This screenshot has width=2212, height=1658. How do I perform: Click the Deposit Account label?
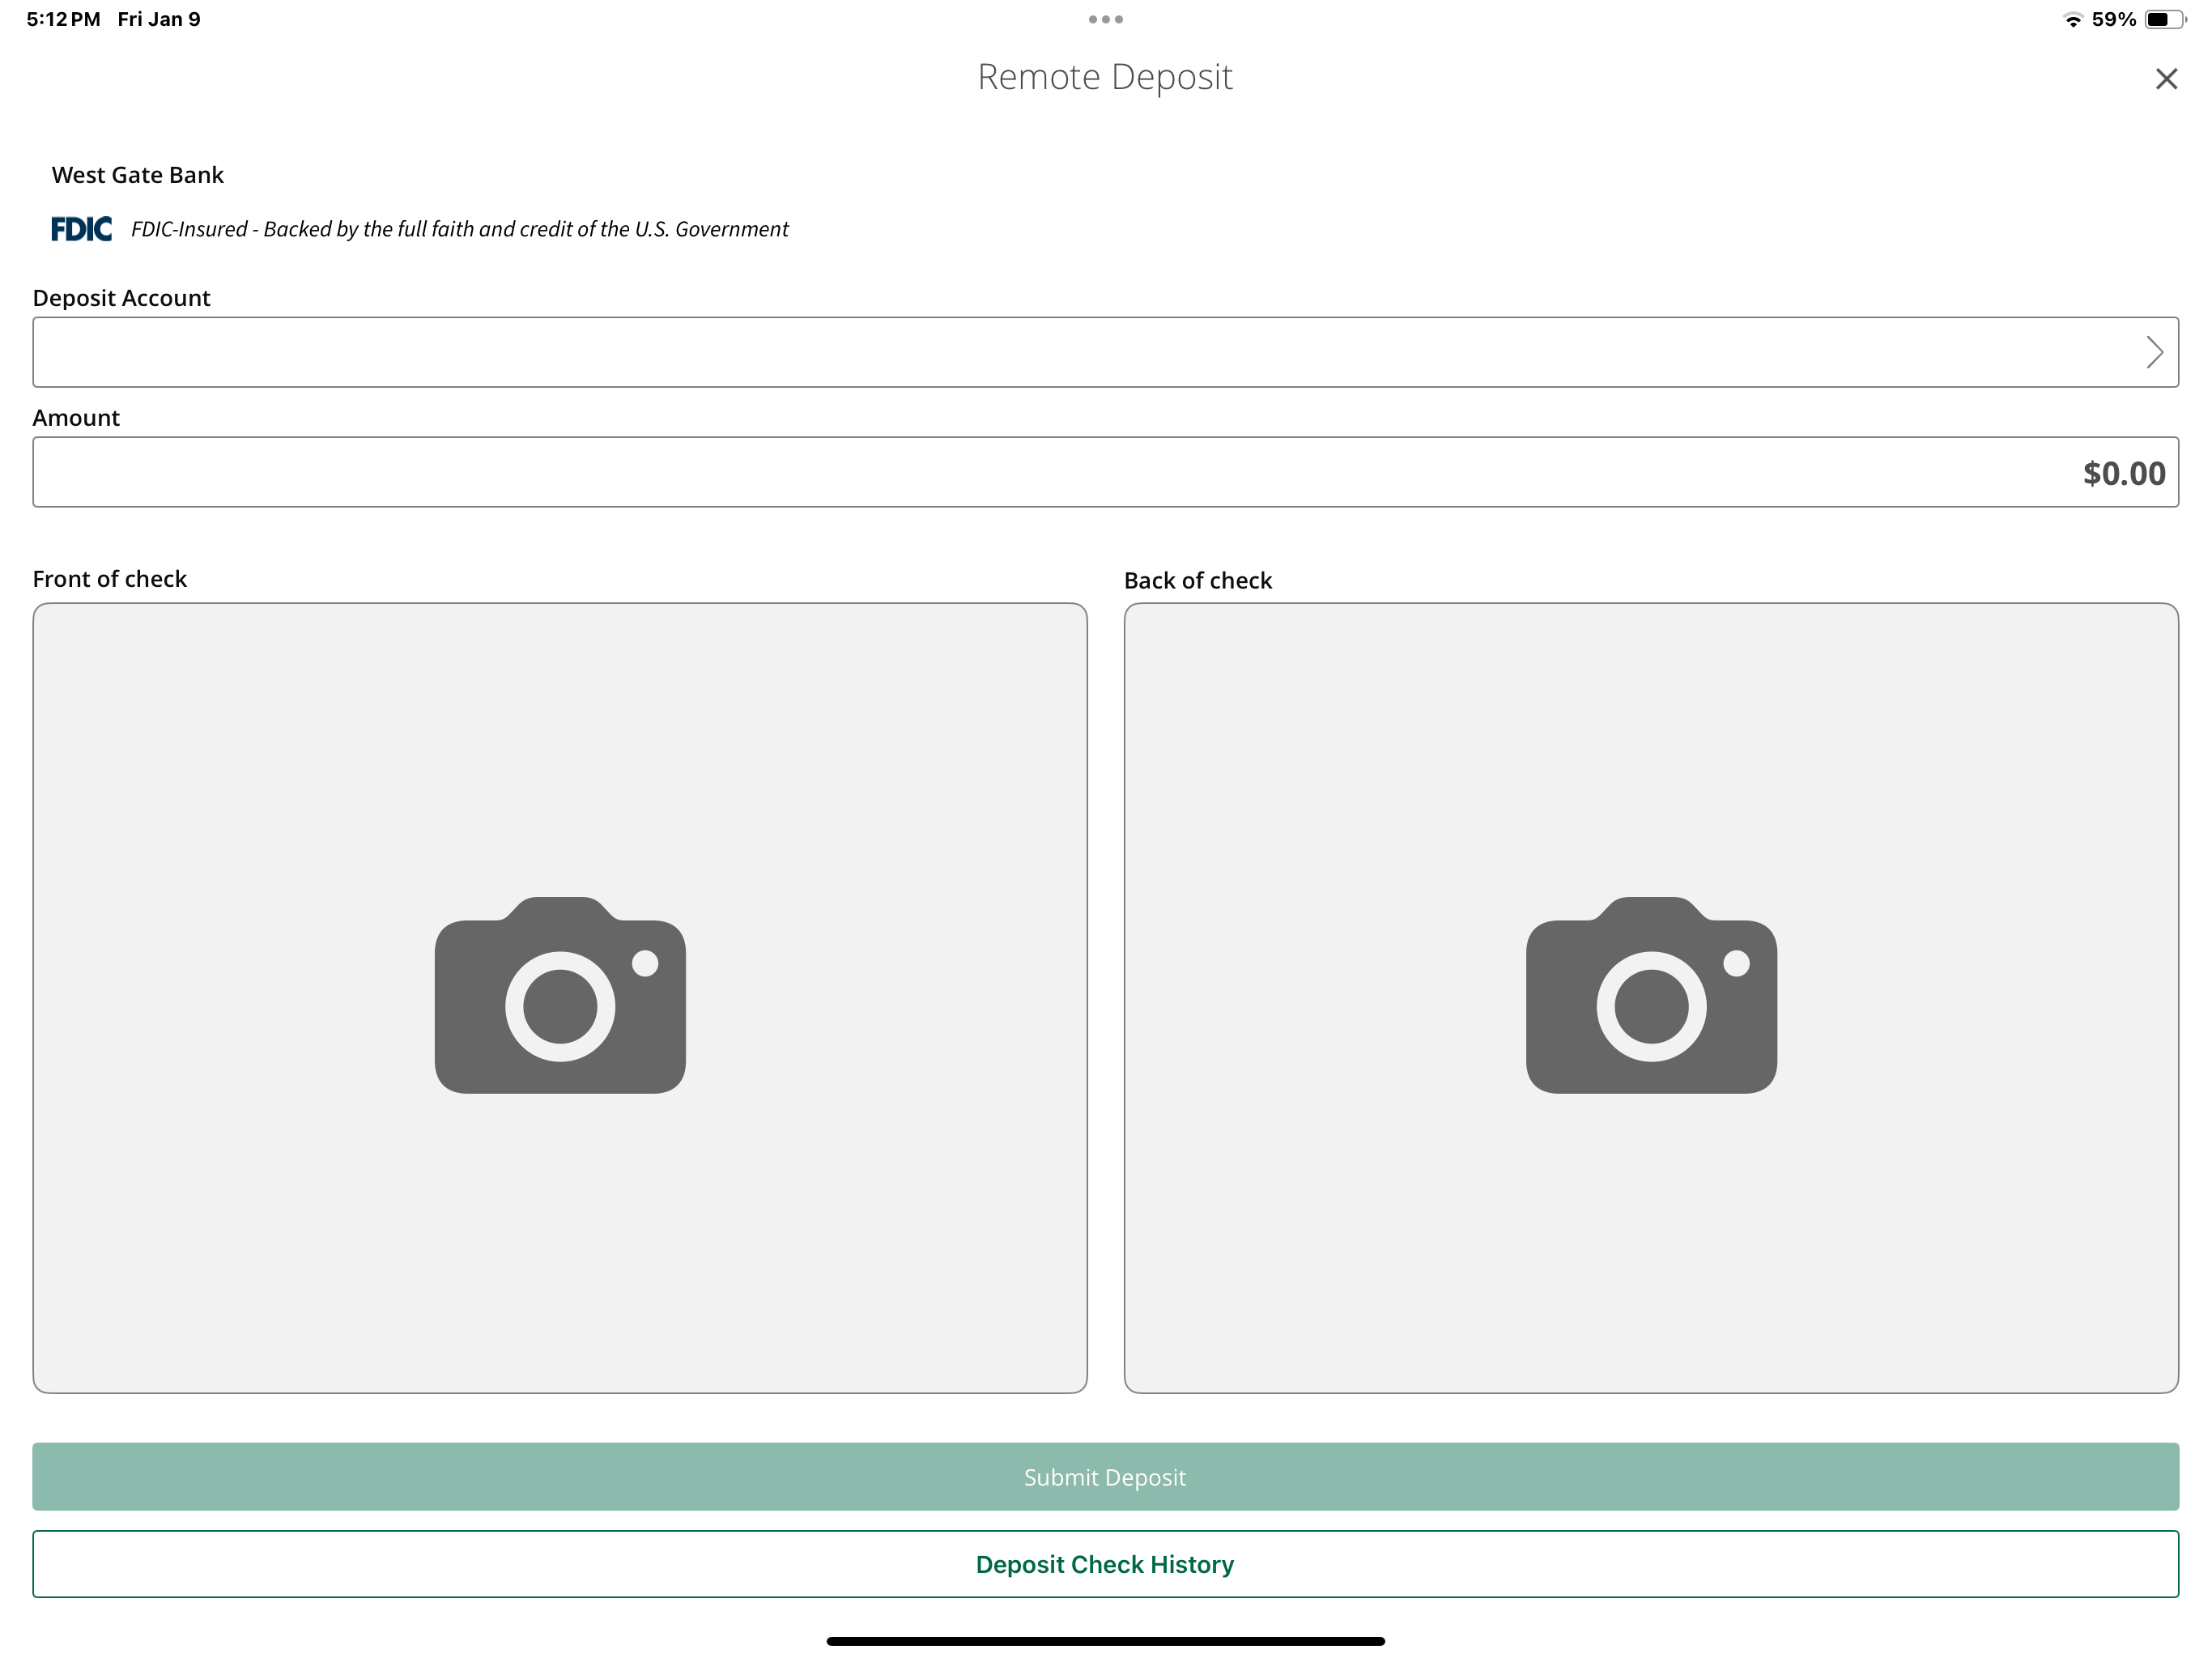pyautogui.click(x=122, y=298)
